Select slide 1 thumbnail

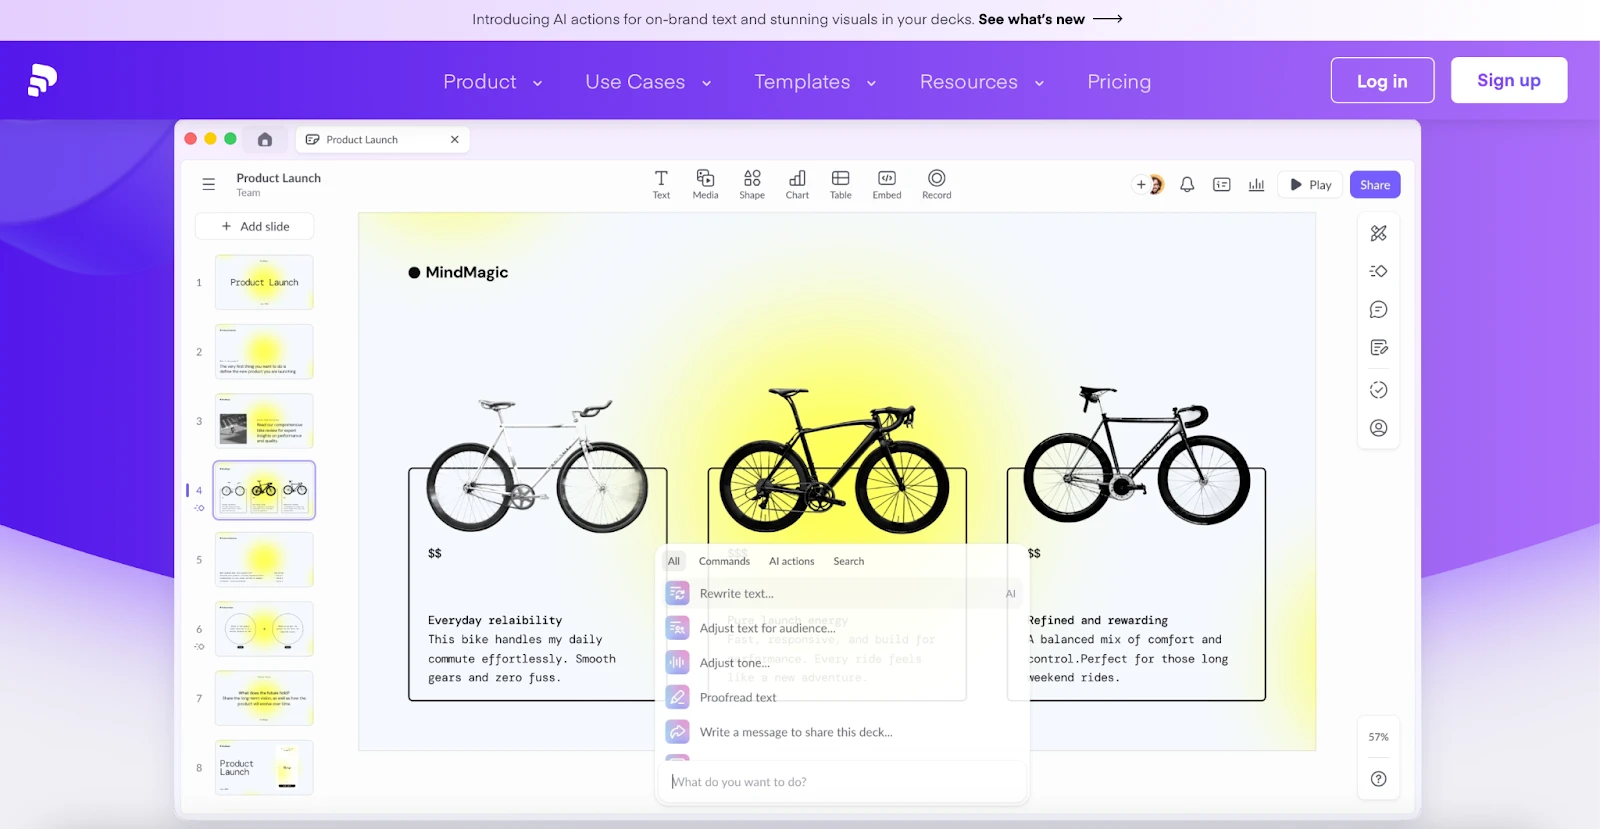tap(264, 282)
